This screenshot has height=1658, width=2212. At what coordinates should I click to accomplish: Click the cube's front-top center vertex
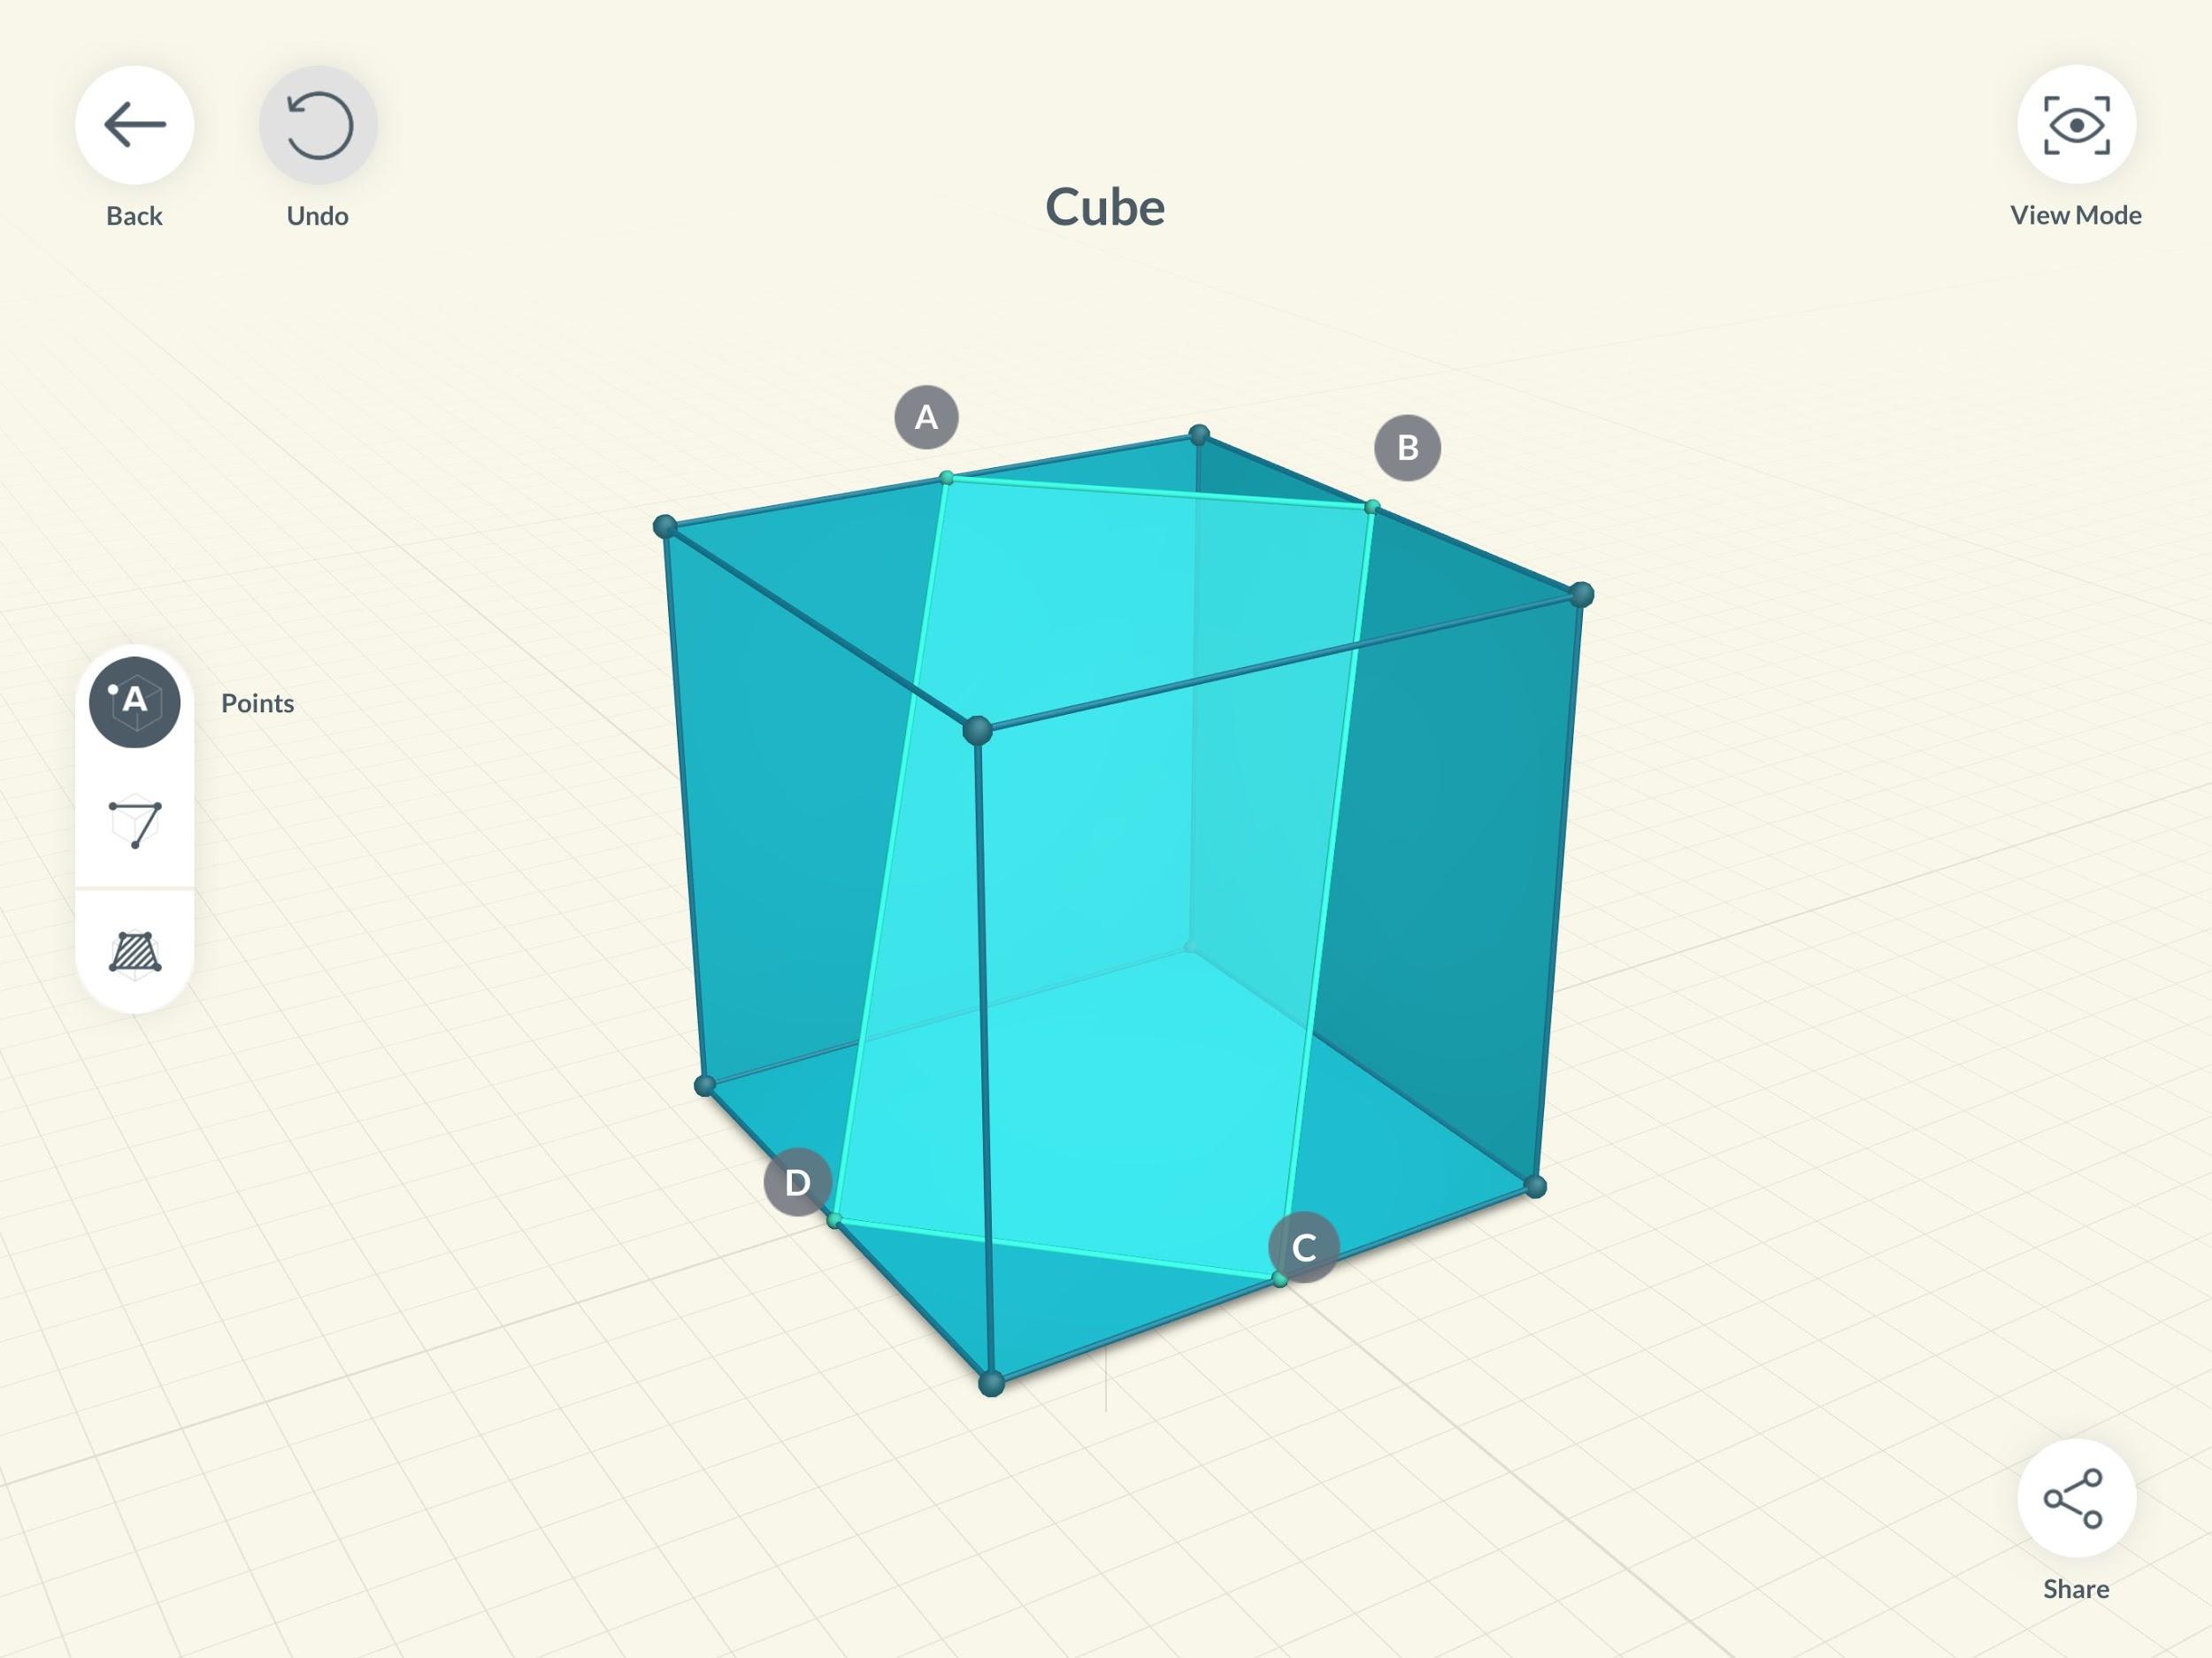point(978,731)
